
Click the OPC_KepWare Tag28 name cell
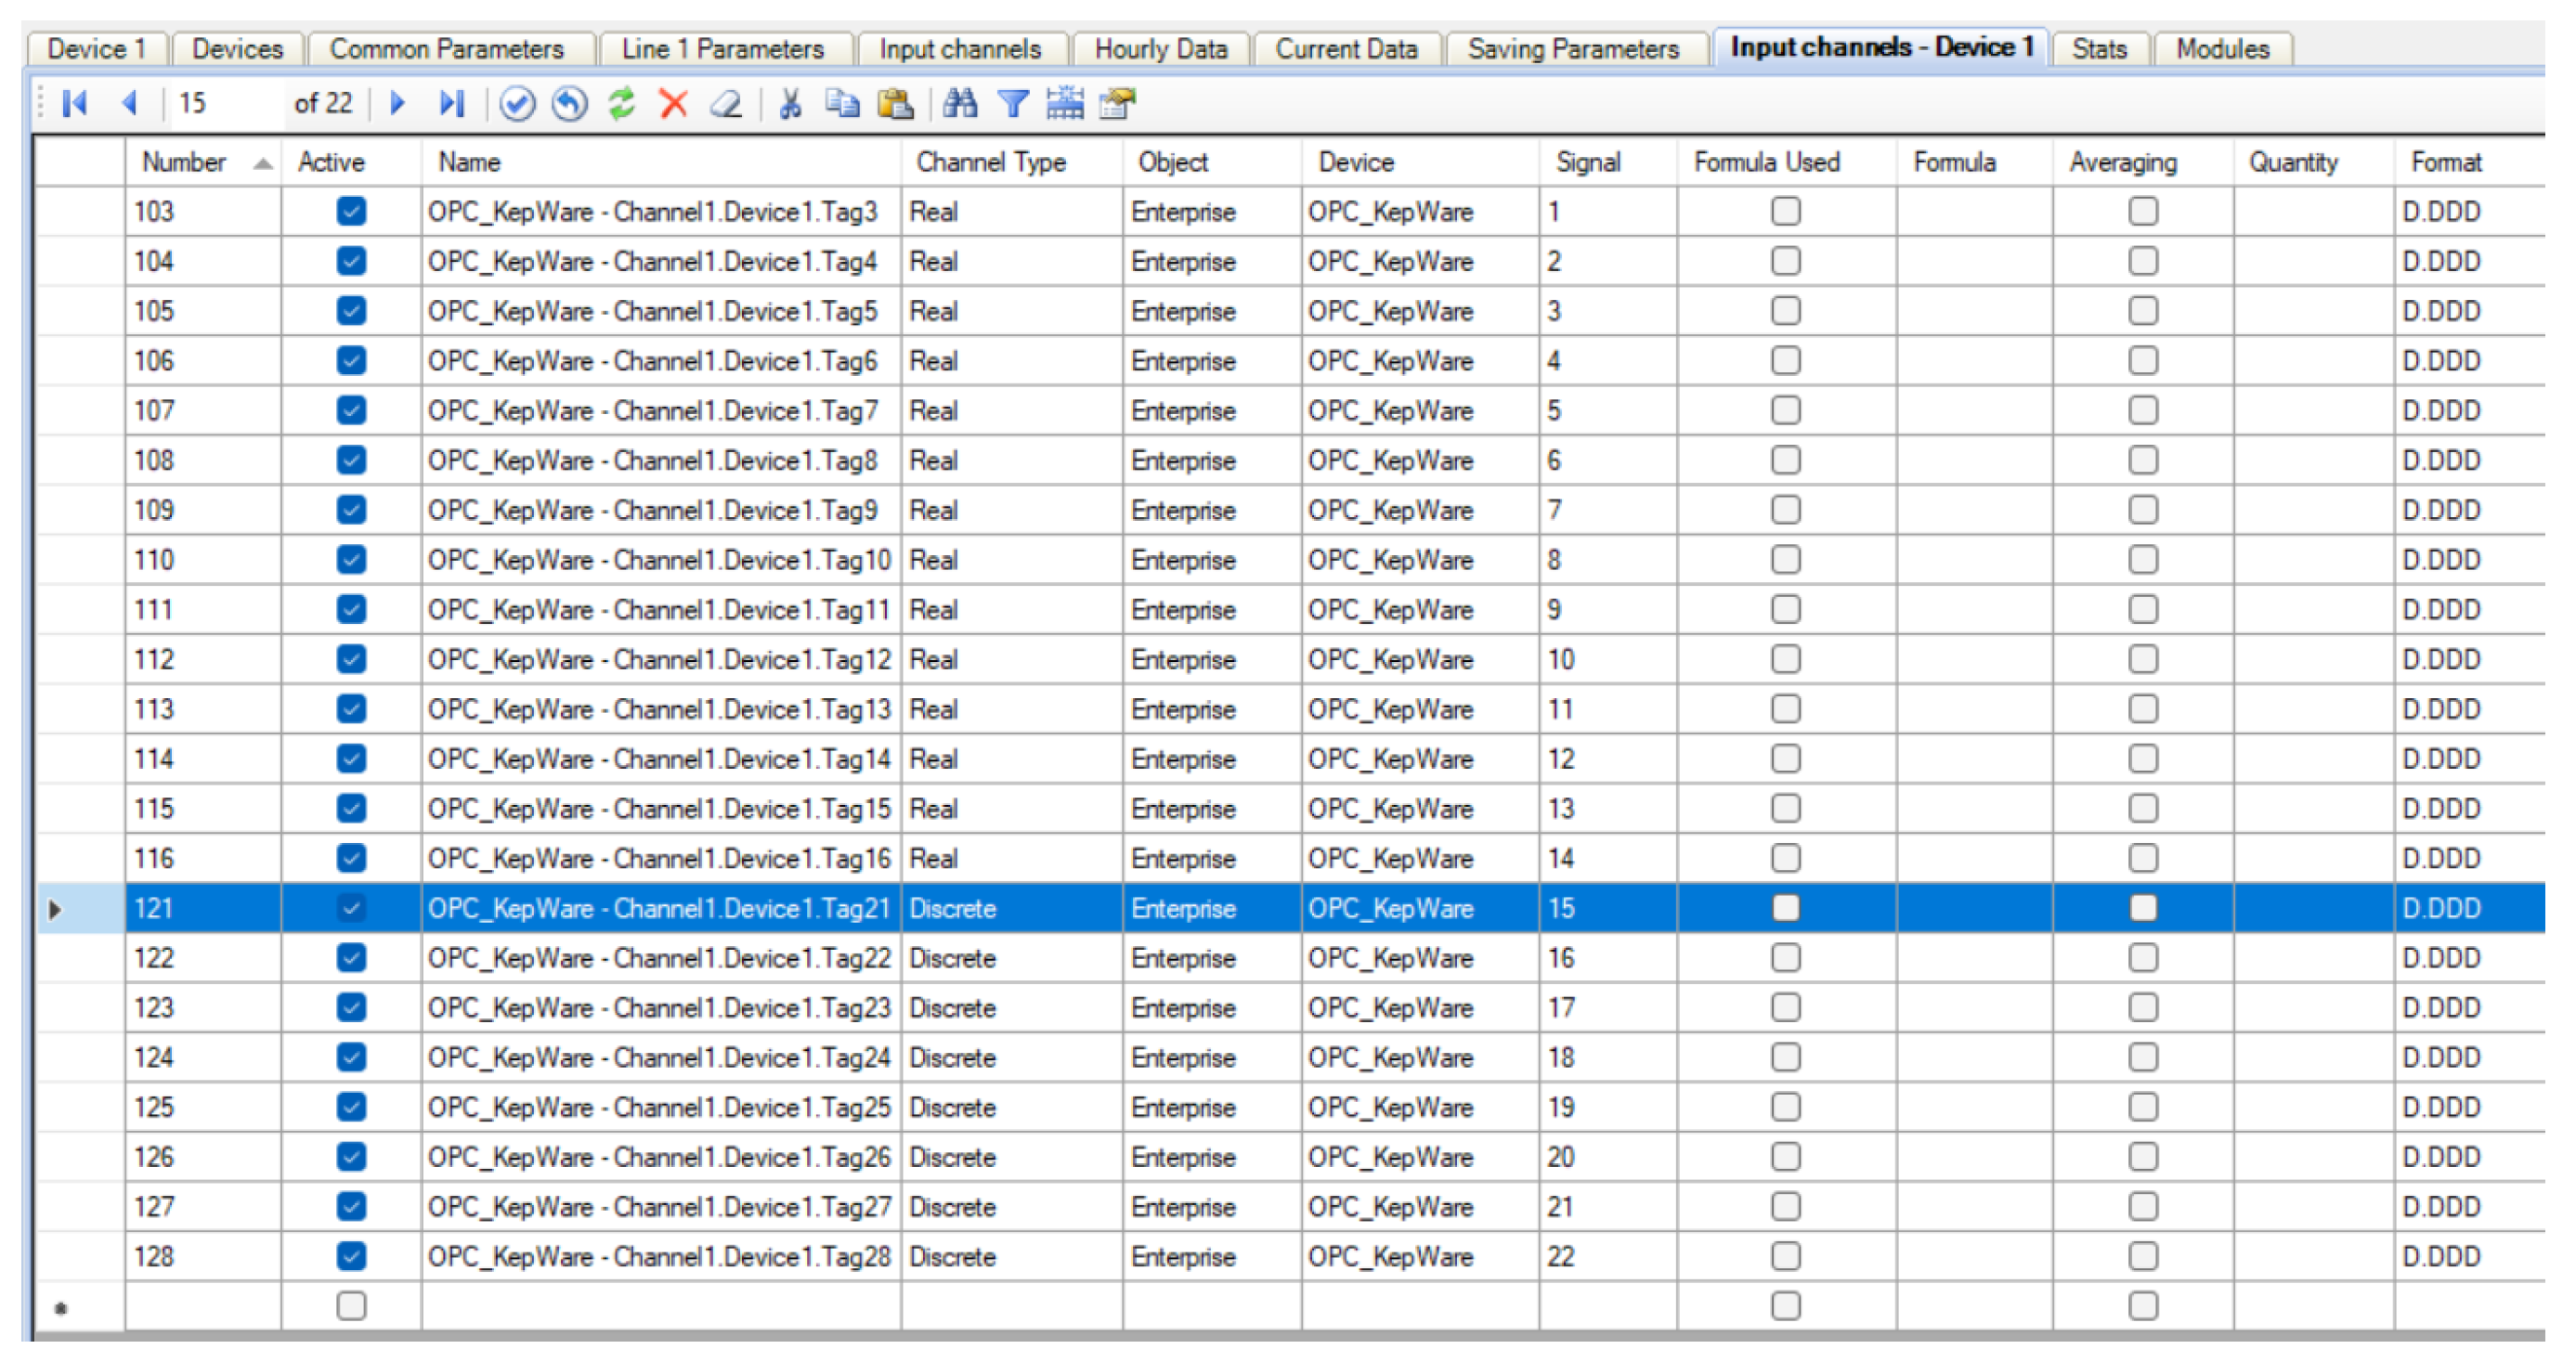[659, 1256]
